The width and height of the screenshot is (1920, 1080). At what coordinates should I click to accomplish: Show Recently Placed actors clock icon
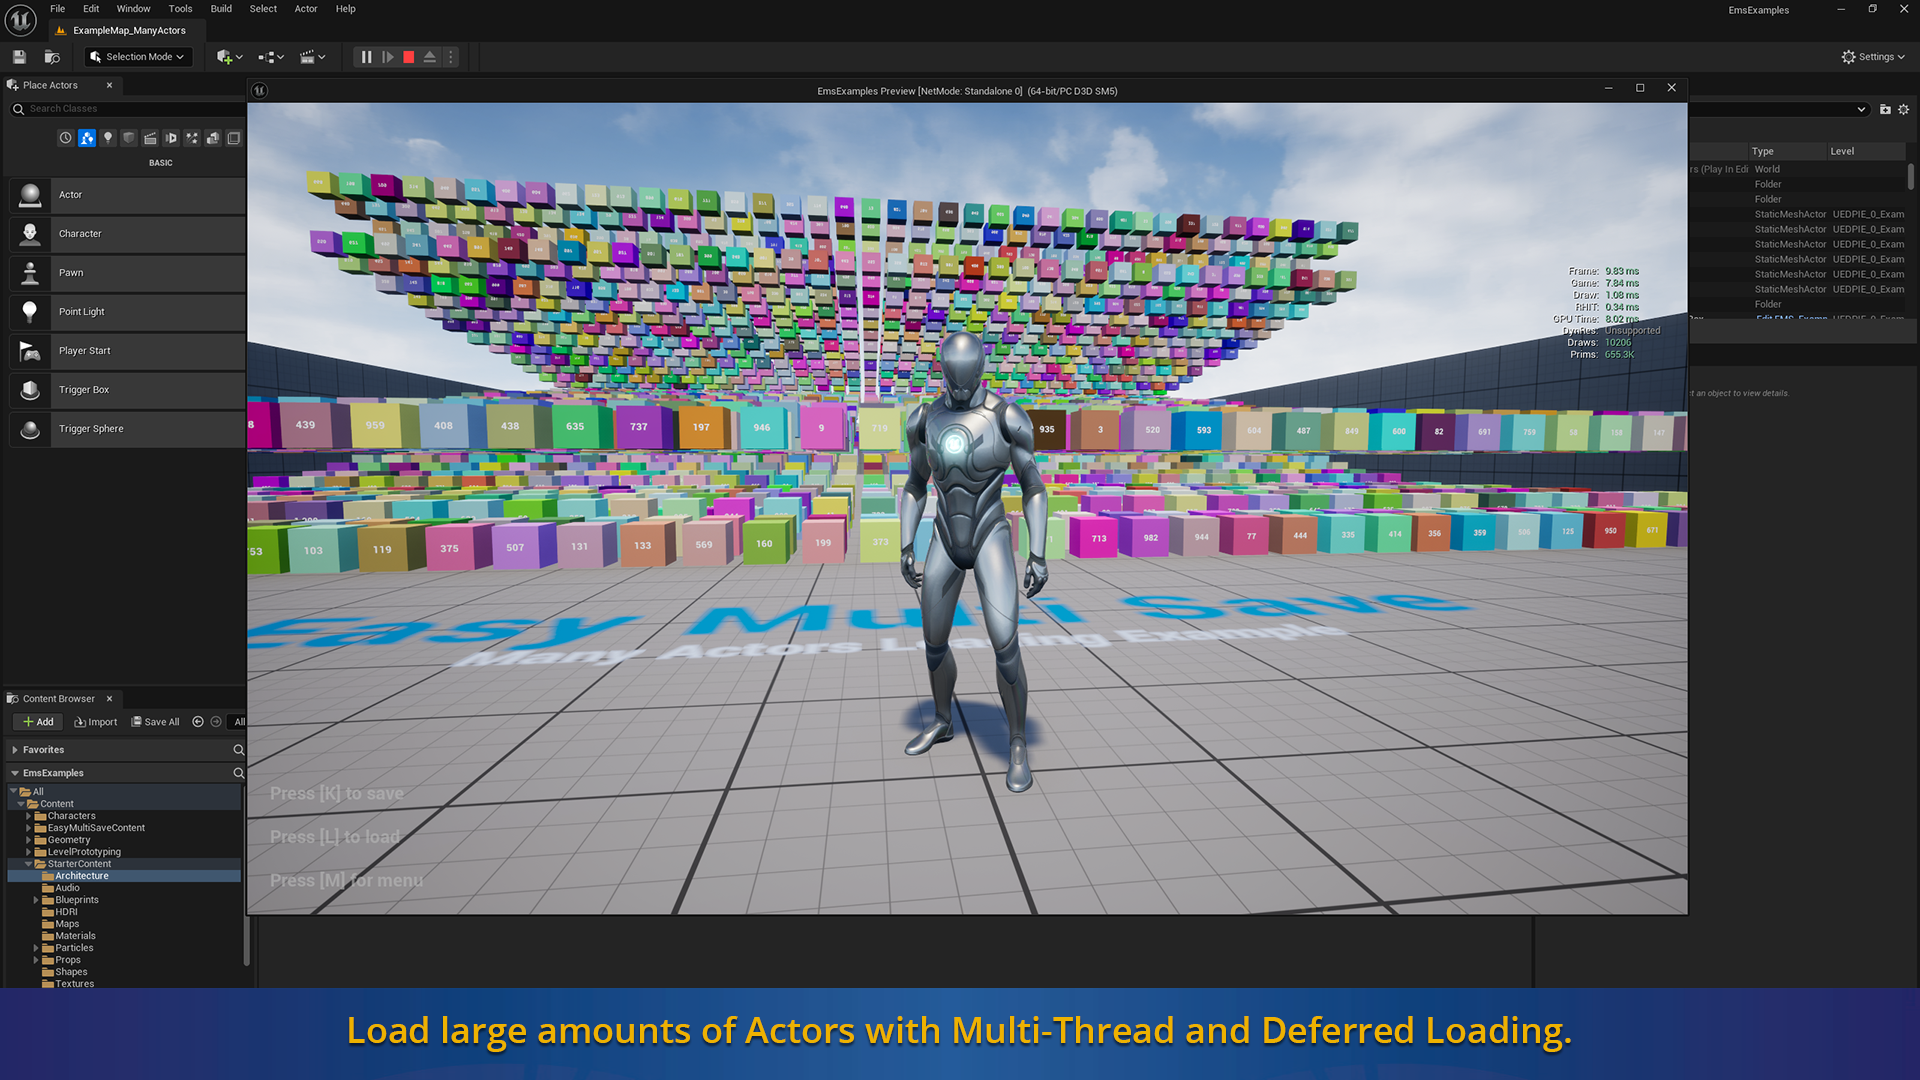[x=66, y=138]
